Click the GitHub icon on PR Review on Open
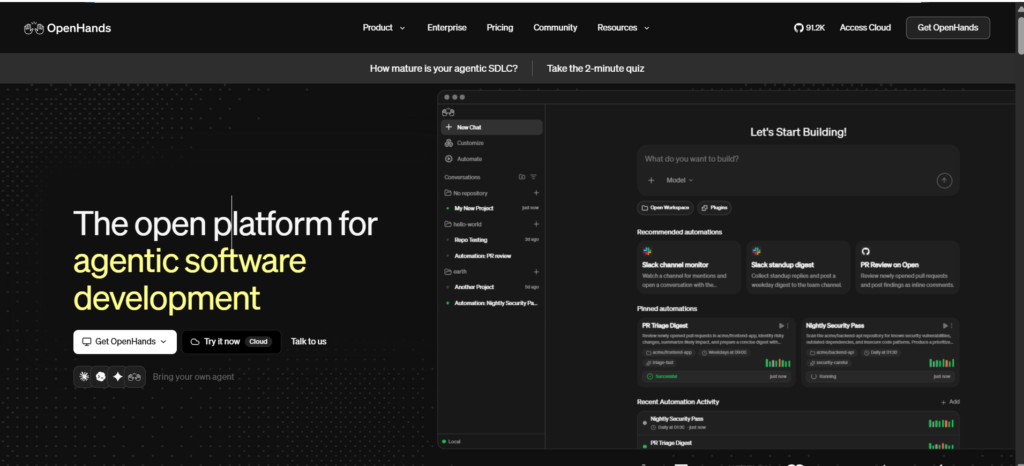 (x=866, y=251)
